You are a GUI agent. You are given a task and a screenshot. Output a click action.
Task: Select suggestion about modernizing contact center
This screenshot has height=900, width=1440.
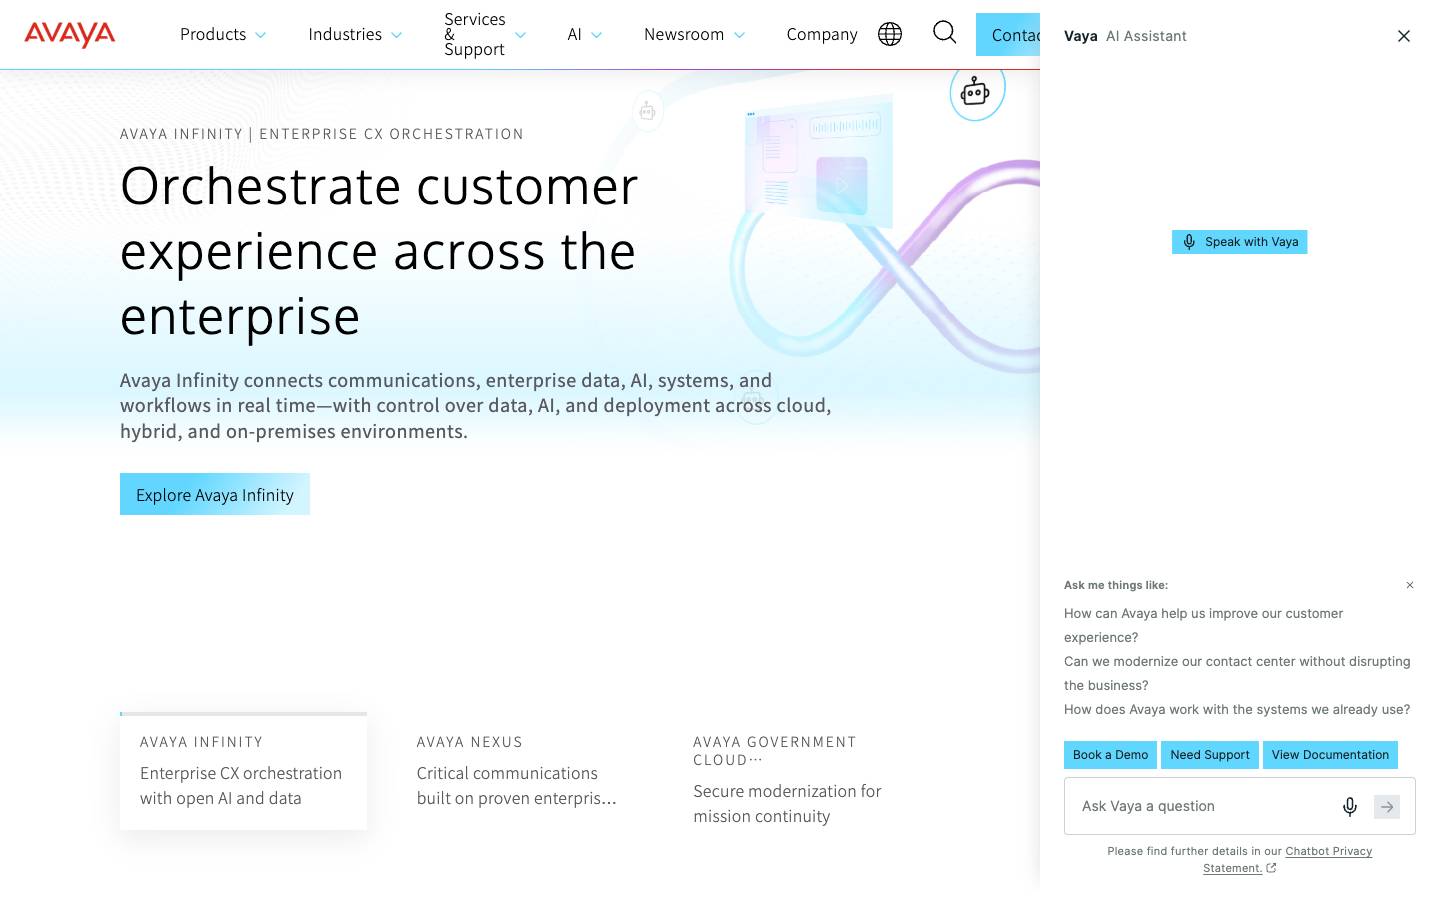pos(1237,673)
